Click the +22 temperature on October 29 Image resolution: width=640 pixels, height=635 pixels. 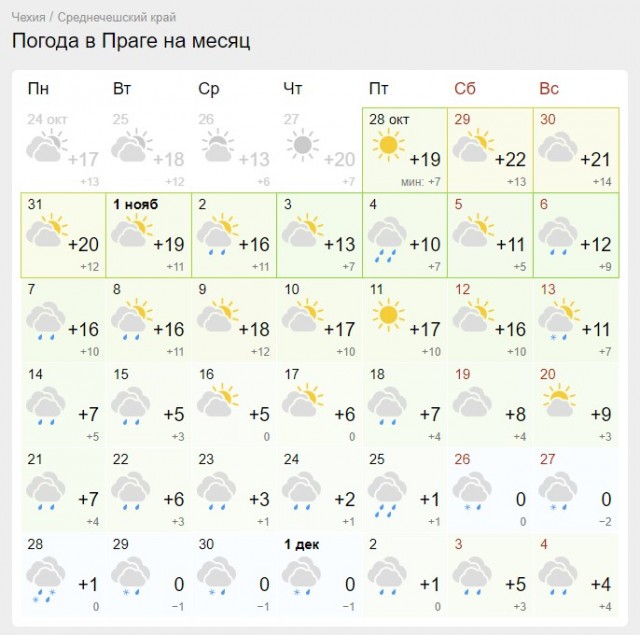pyautogui.click(x=510, y=160)
